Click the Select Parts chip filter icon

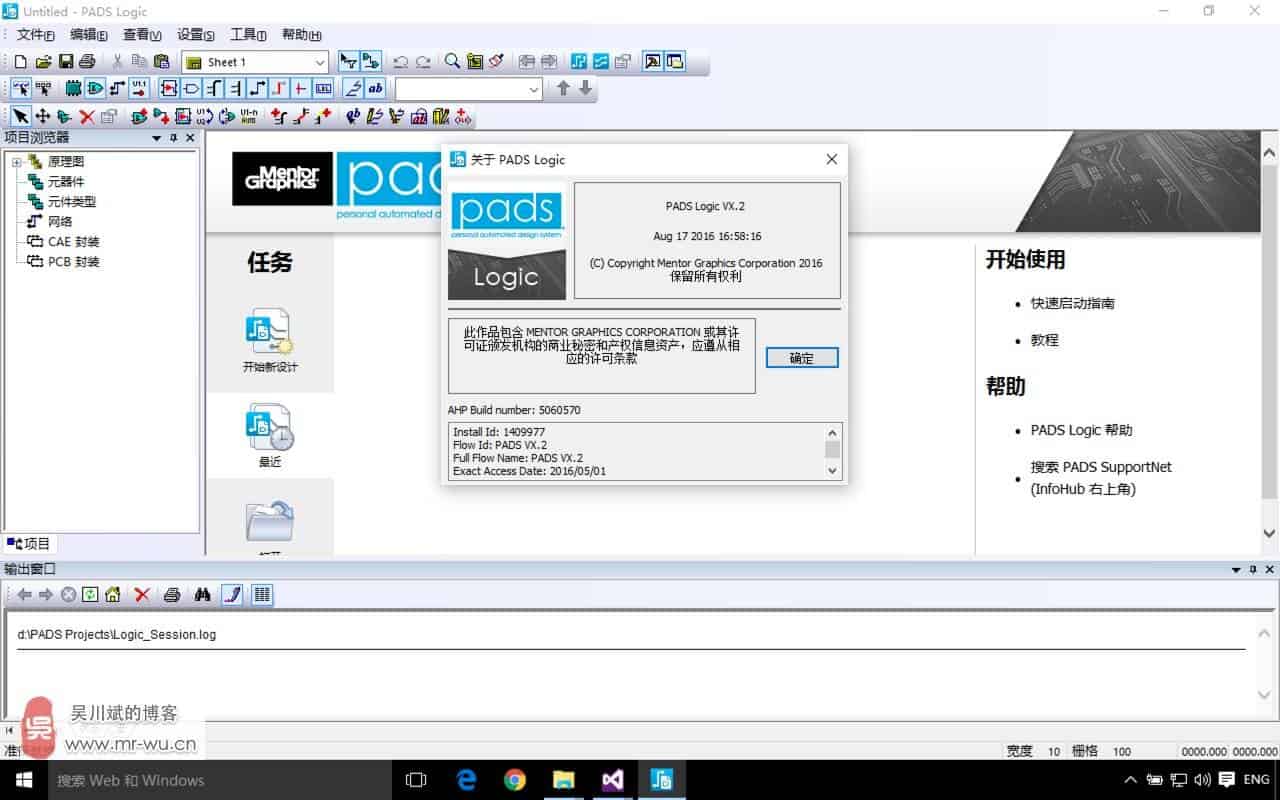click(73, 88)
